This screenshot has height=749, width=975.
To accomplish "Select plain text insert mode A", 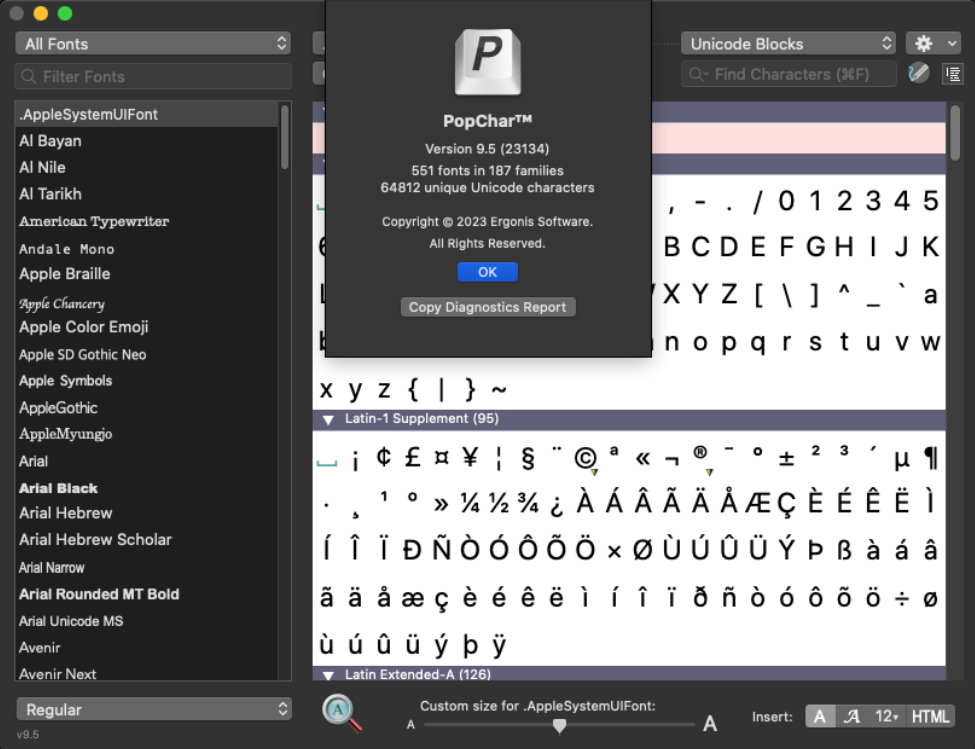I will point(820,716).
